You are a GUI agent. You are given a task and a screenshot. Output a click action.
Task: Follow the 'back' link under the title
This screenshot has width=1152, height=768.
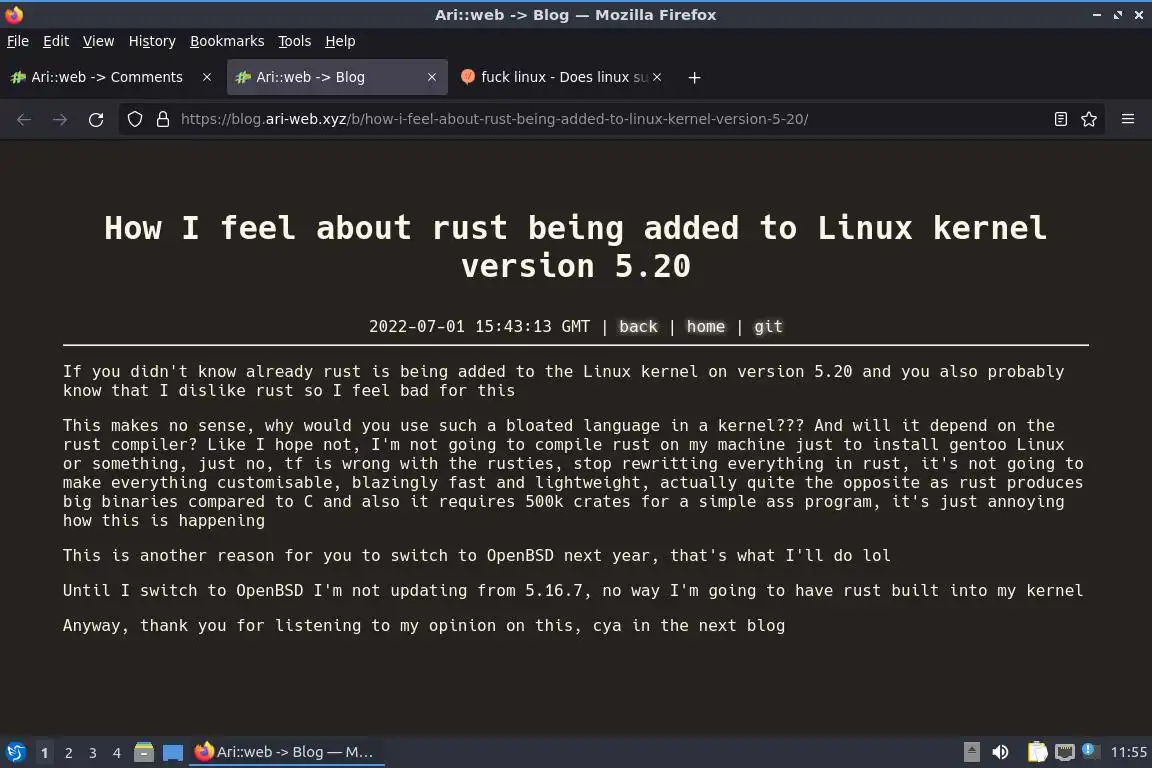[x=638, y=326]
